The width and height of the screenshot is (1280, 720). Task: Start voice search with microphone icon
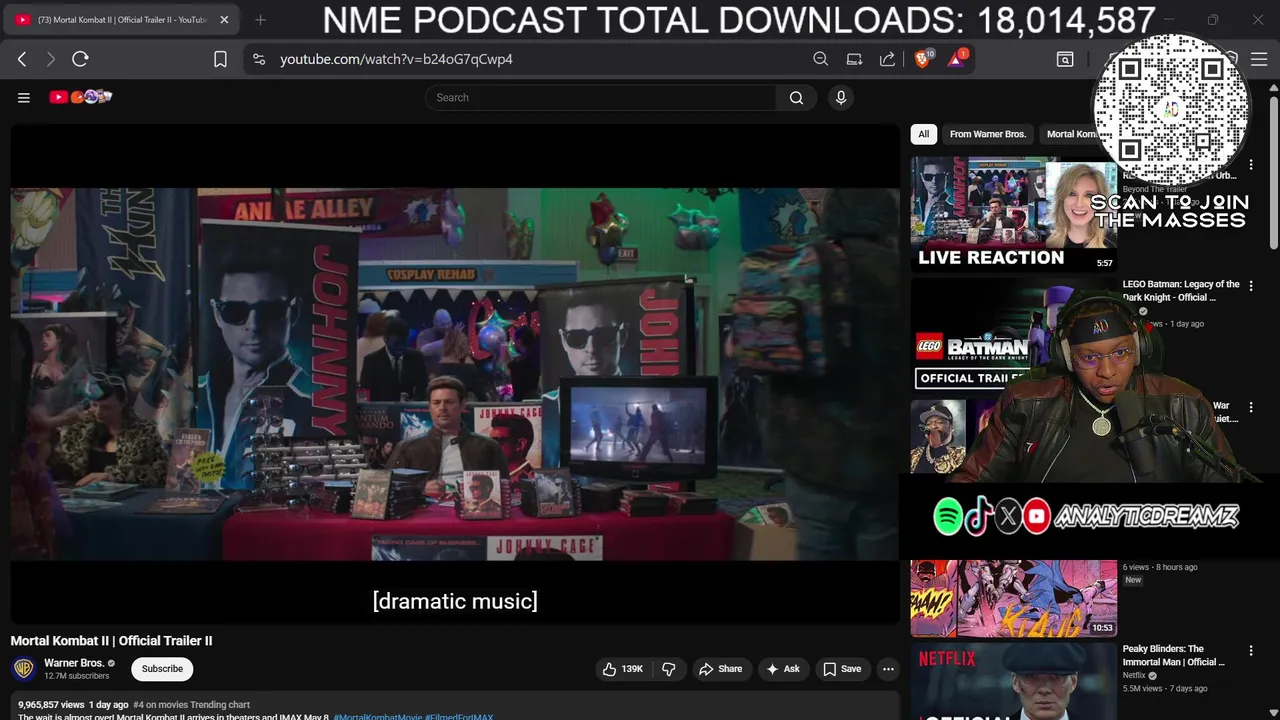[x=841, y=97]
